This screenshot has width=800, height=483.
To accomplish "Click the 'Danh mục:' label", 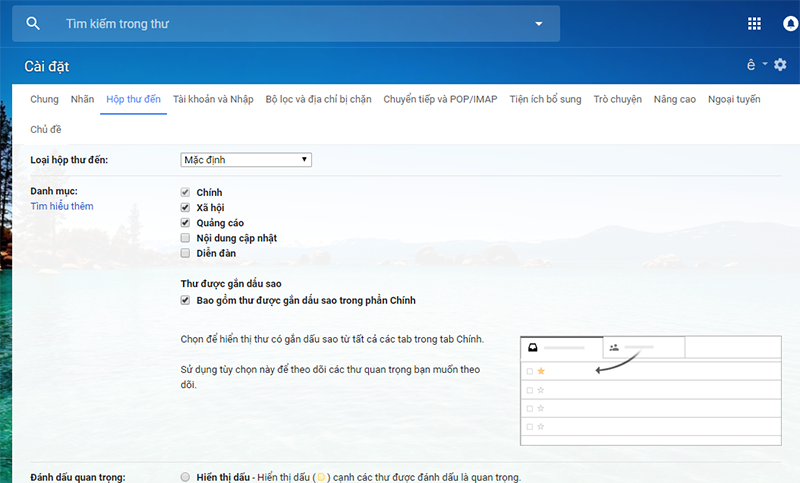I will click(54, 191).
